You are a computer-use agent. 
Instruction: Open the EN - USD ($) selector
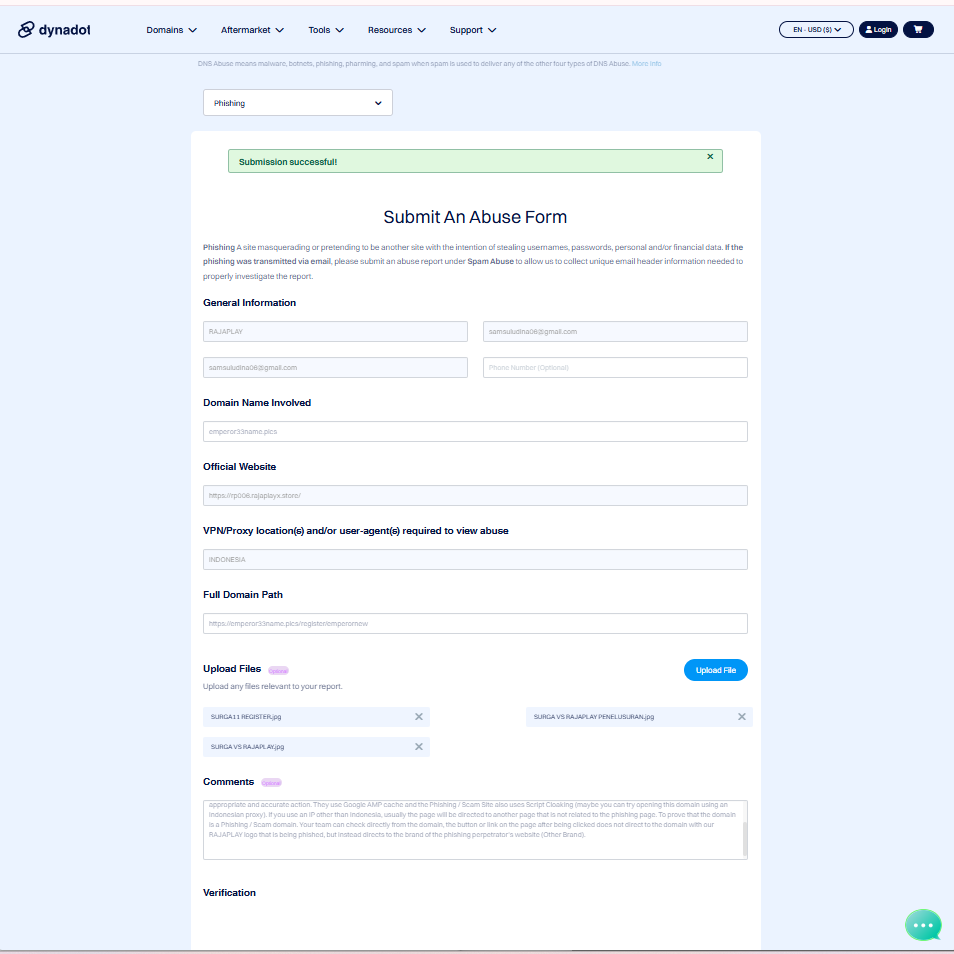pos(816,29)
